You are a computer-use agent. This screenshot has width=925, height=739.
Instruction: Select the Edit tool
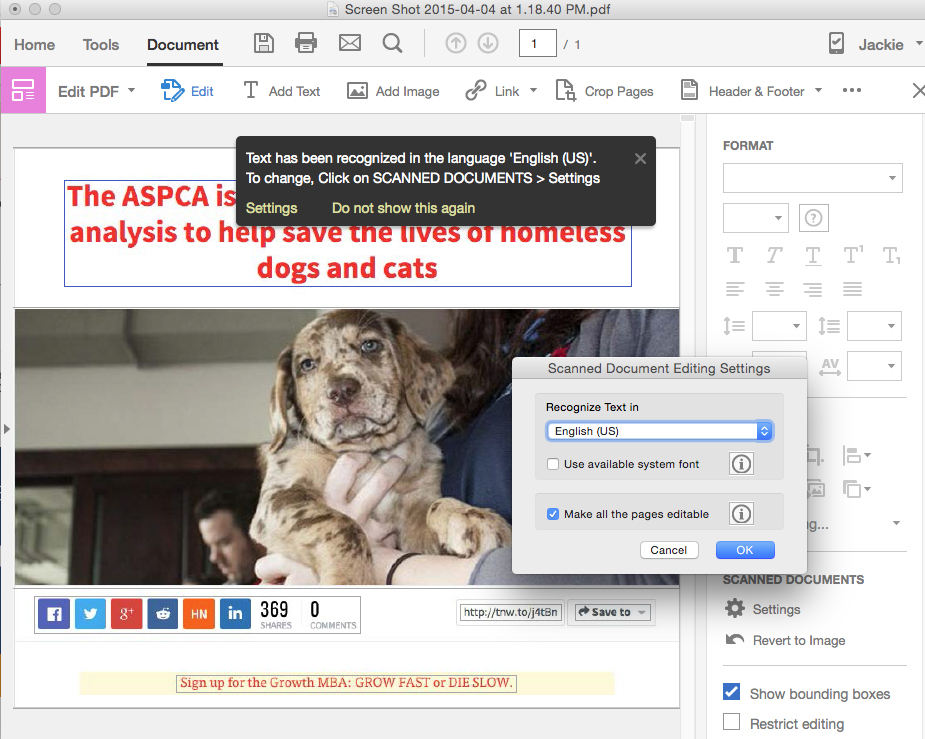click(187, 91)
